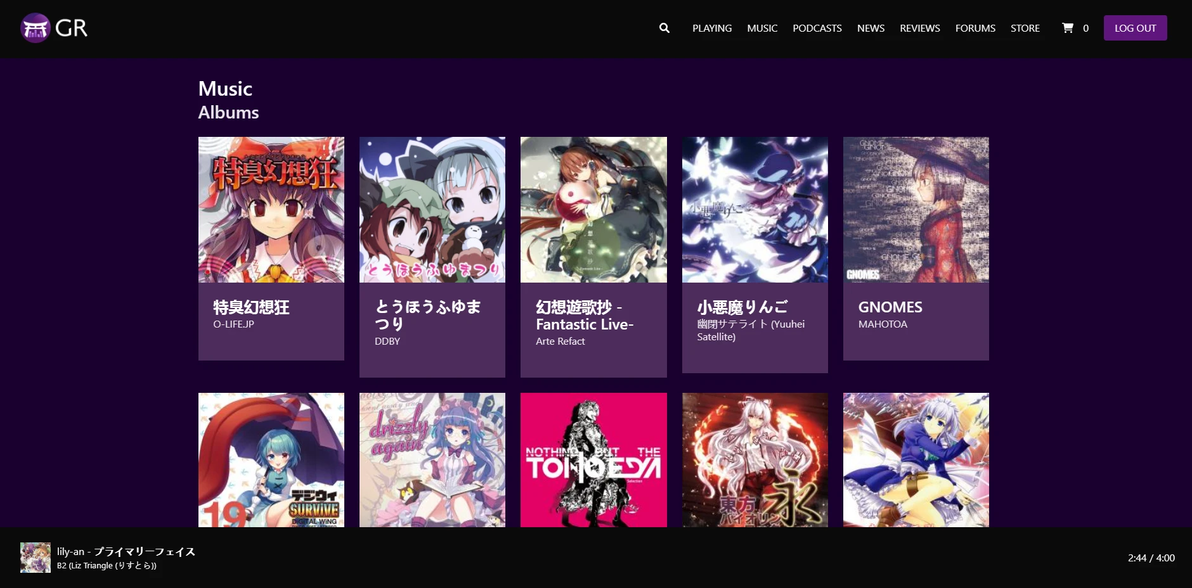The width and height of the screenshot is (1192, 588).
Task: Click the now-playing album art thumbnail
Action: click(x=35, y=558)
